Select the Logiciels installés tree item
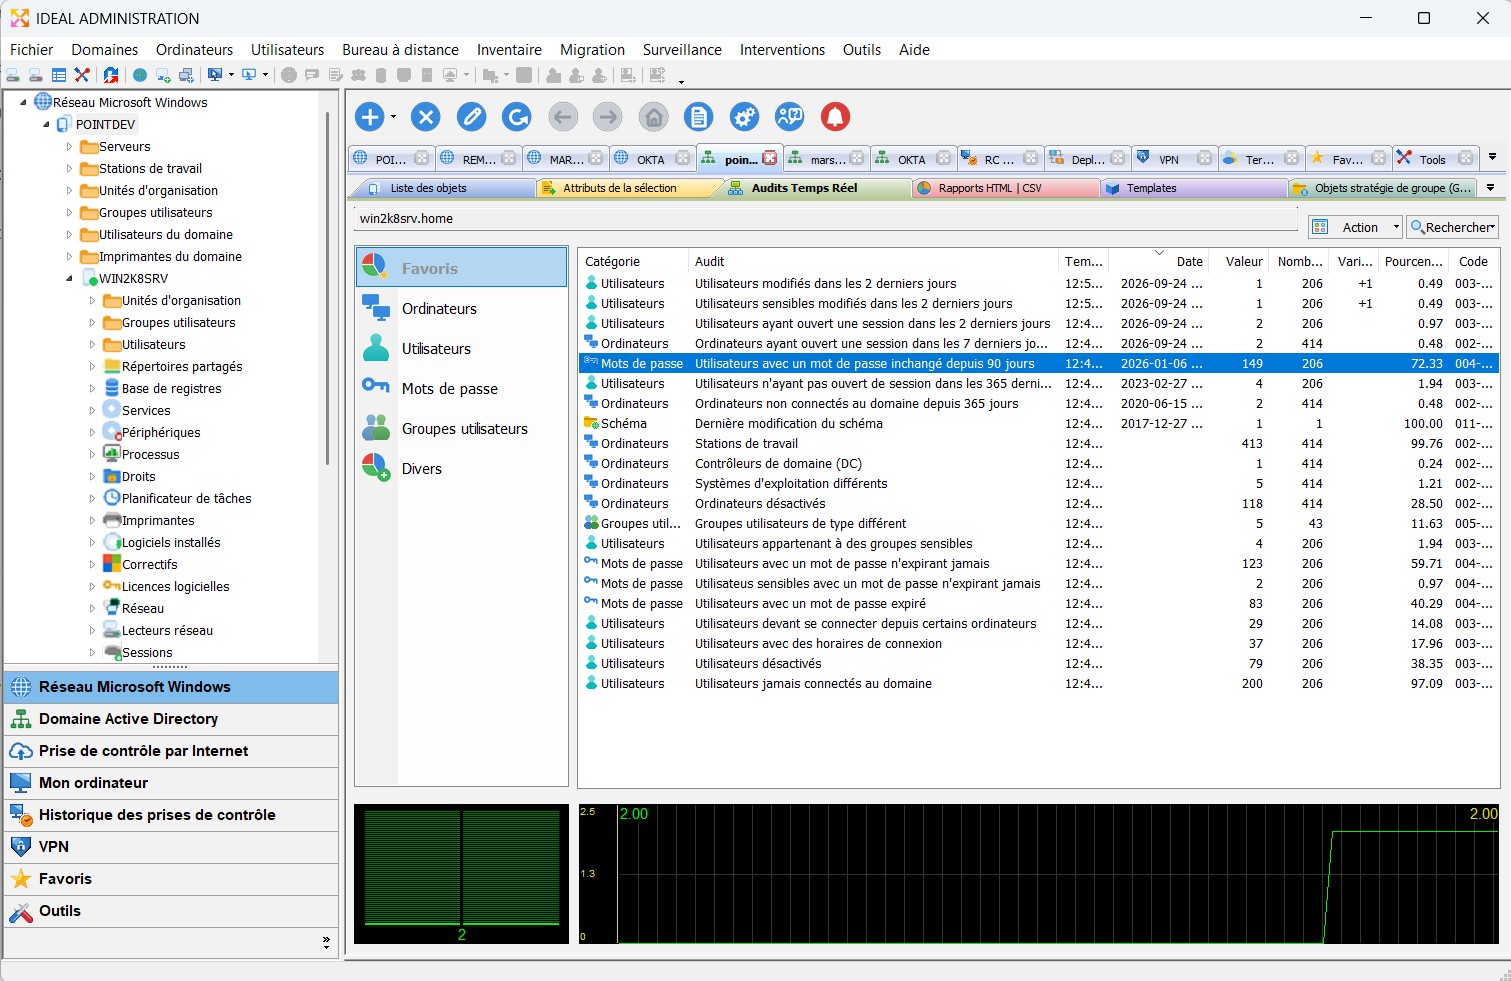The width and height of the screenshot is (1511, 981). tap(171, 542)
